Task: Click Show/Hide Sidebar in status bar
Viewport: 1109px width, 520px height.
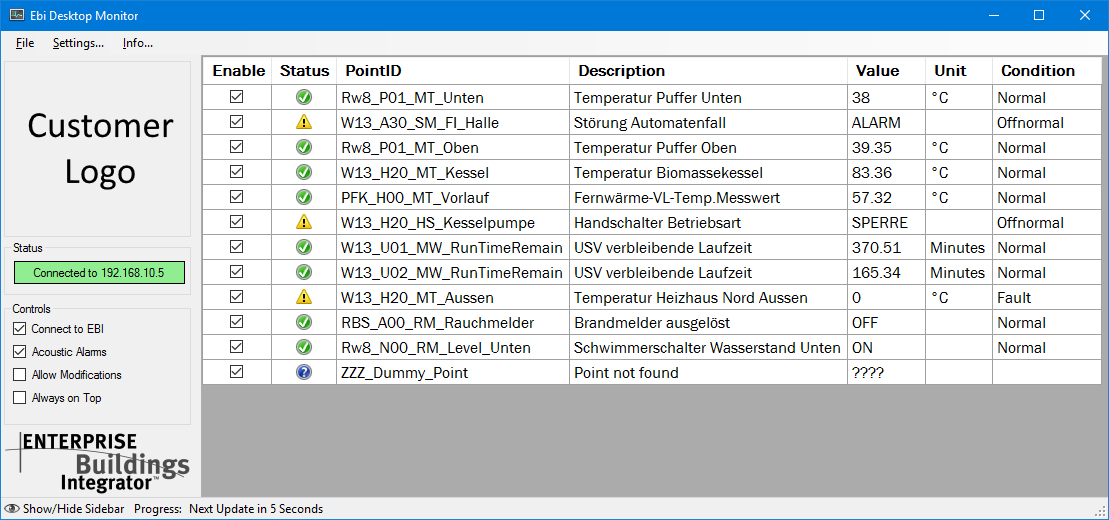Action: [74, 509]
